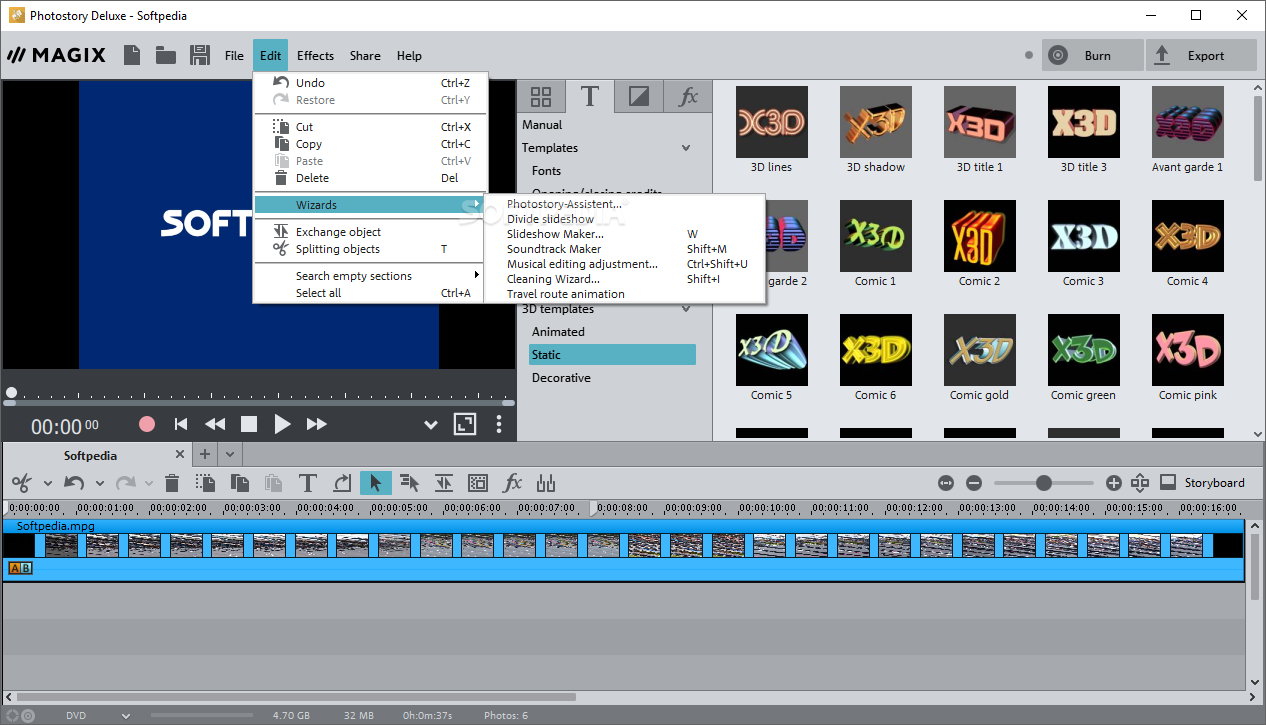1266x725 pixels.
Task: Open the fx effects tab in the media pool
Action: coord(688,97)
